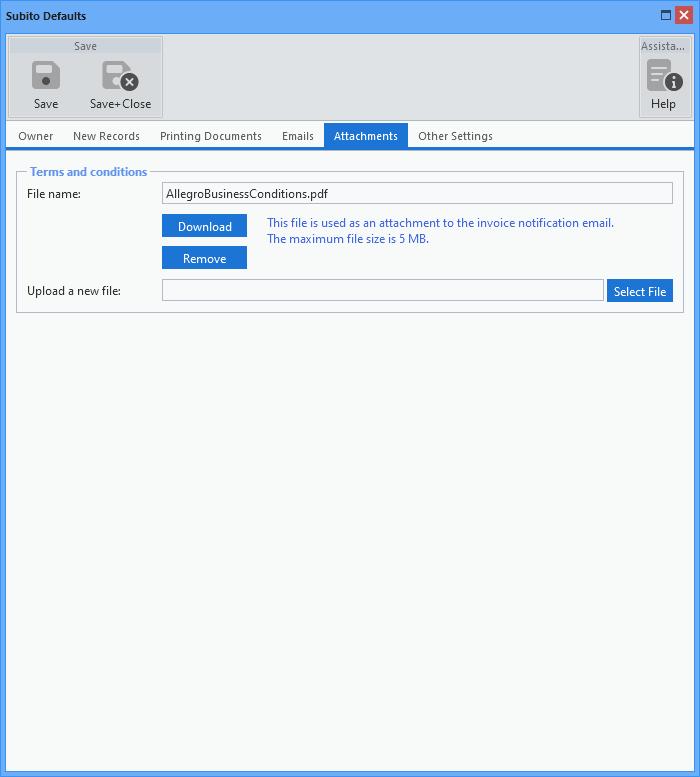Close the Subito Defaults window

pos(684,15)
